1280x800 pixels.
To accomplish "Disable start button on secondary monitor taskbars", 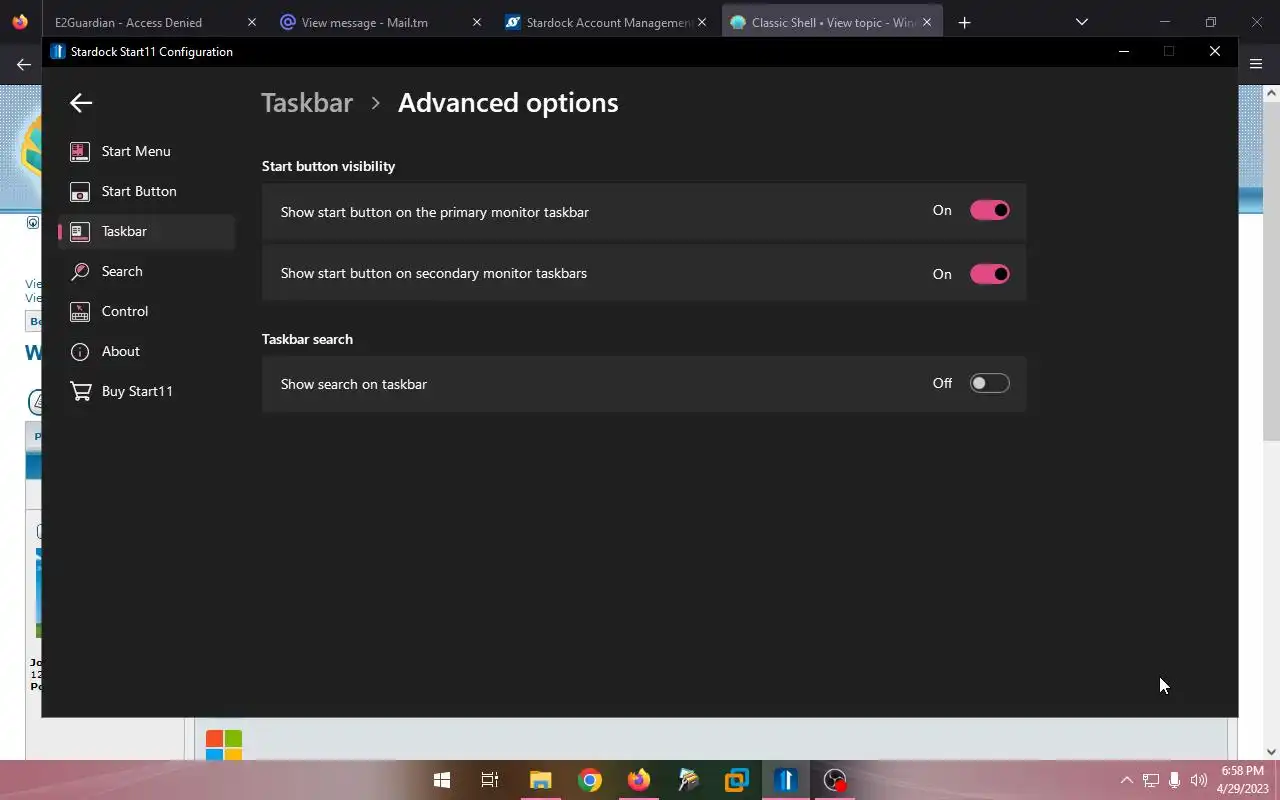I will [990, 274].
